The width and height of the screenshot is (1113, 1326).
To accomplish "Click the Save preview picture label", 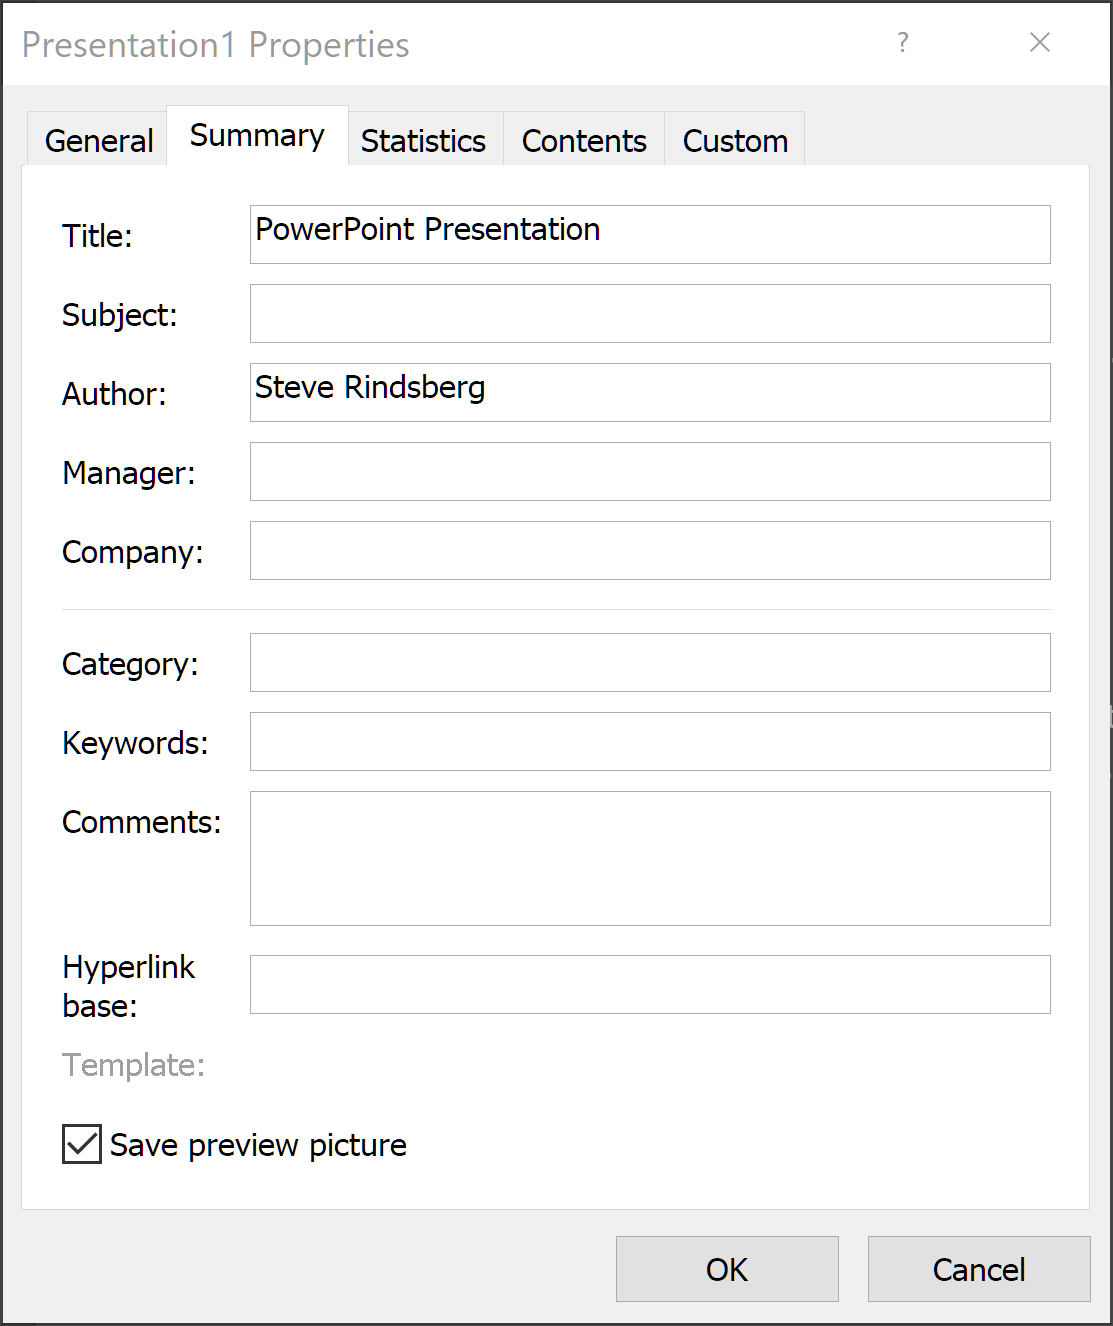I will coord(258,1145).
